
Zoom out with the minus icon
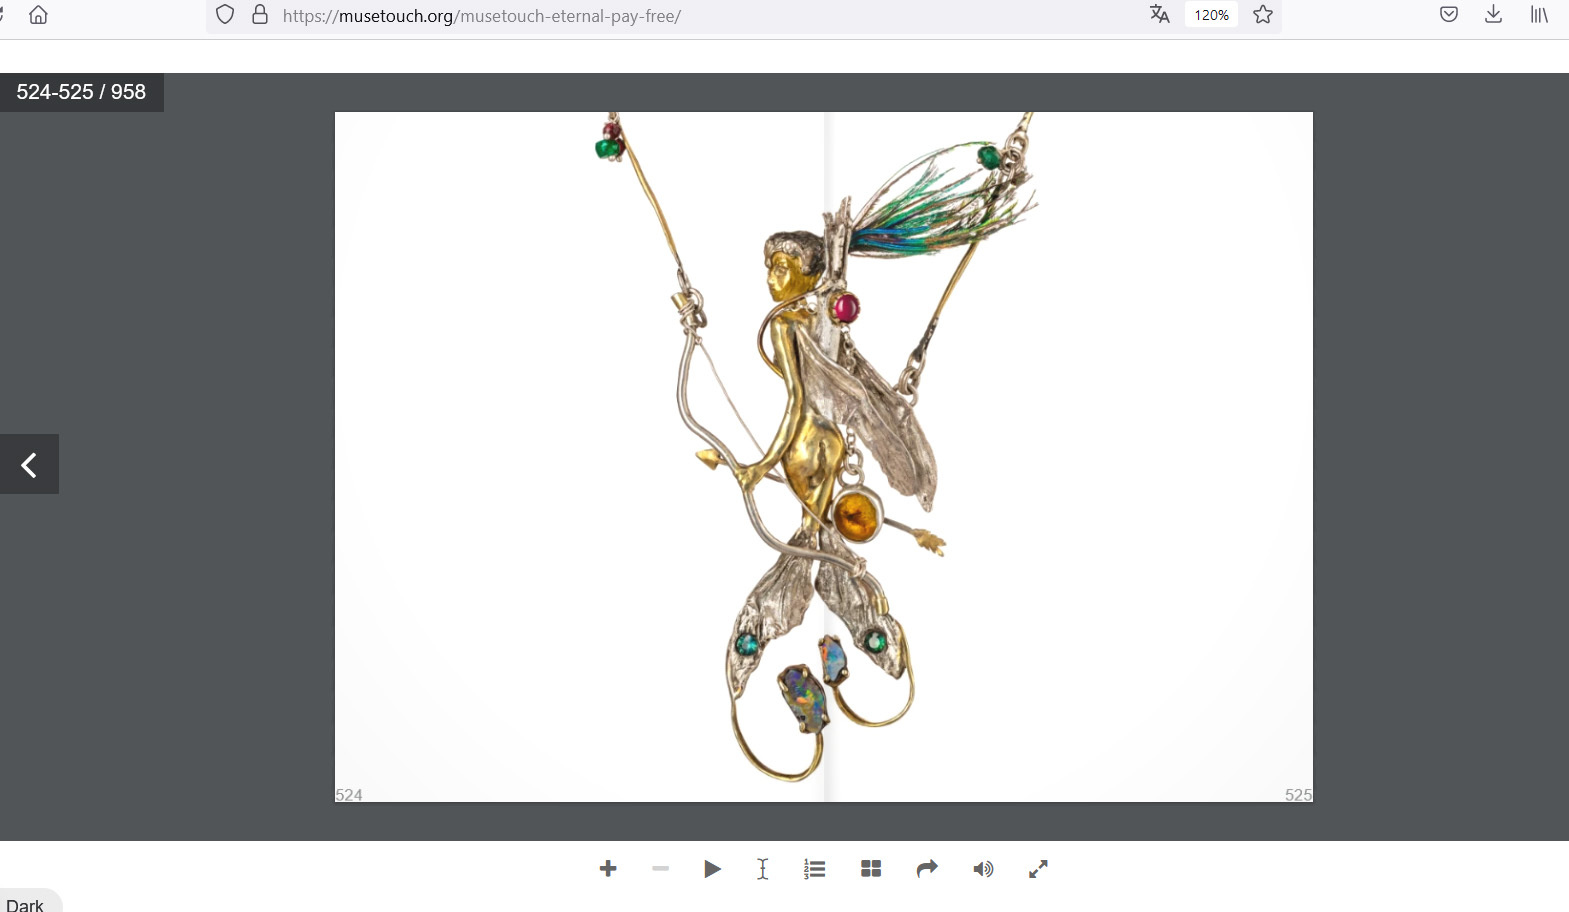[660, 869]
